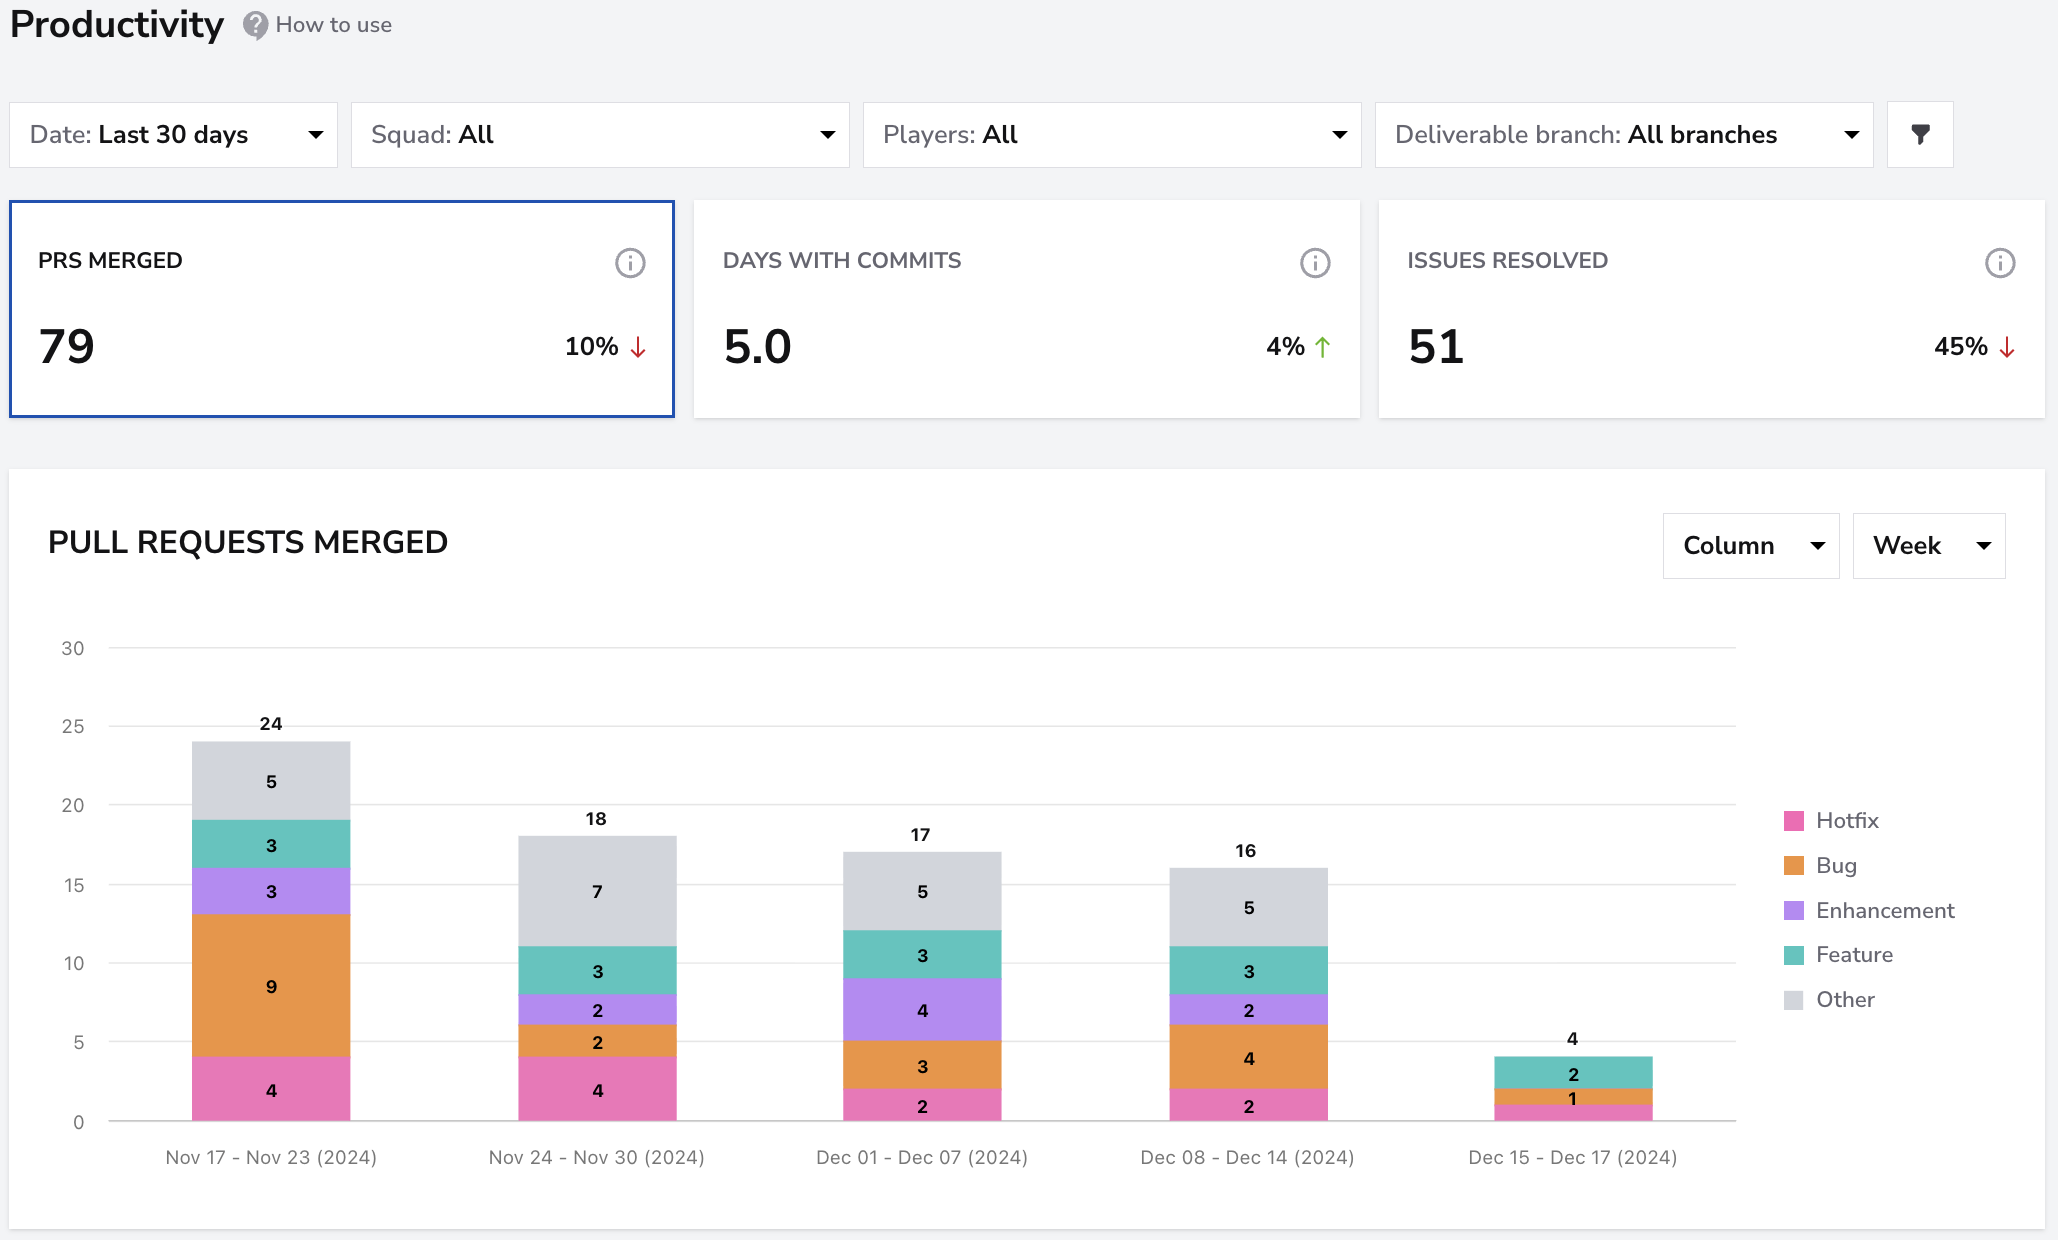Viewport: 2058px width, 1240px height.
Task: Show info for Issues Resolved card
Action: [2000, 263]
